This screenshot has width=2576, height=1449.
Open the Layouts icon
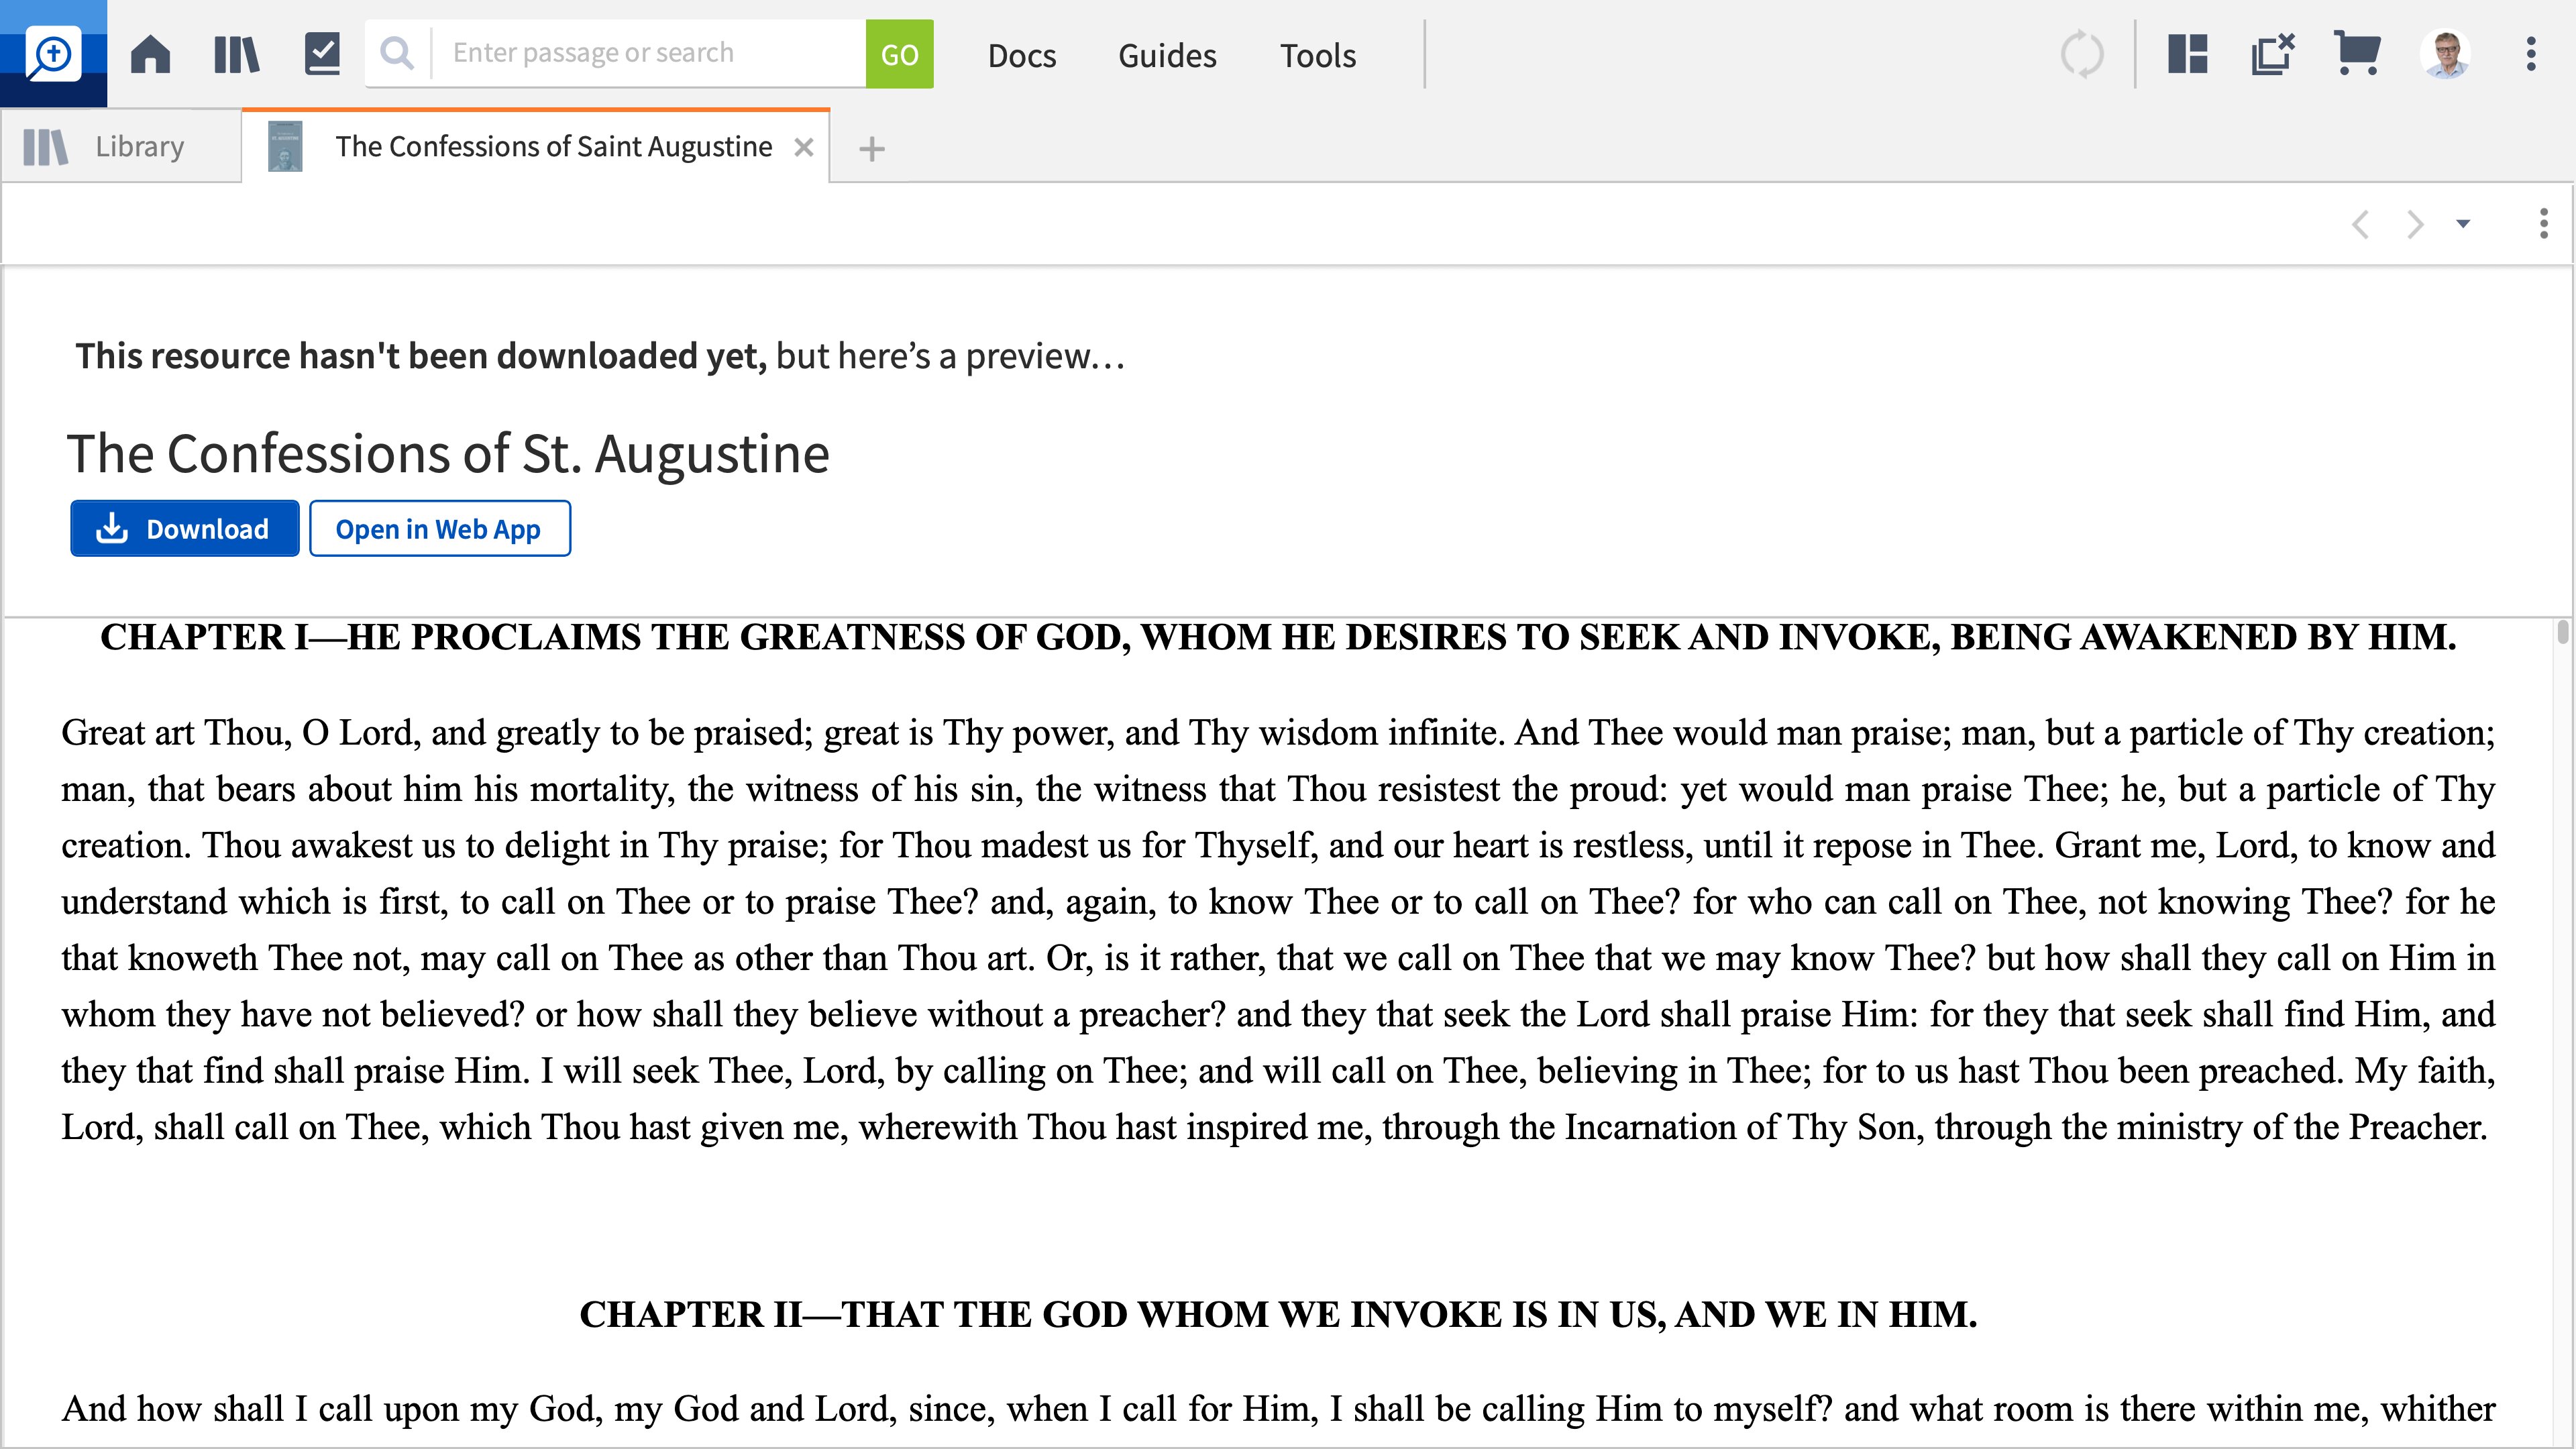tap(2187, 54)
